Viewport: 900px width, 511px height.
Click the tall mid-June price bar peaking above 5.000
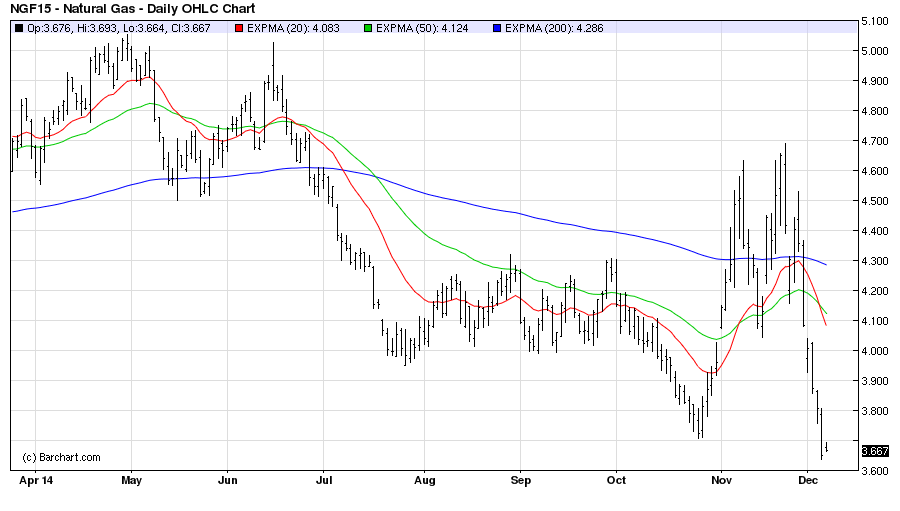(x=273, y=72)
